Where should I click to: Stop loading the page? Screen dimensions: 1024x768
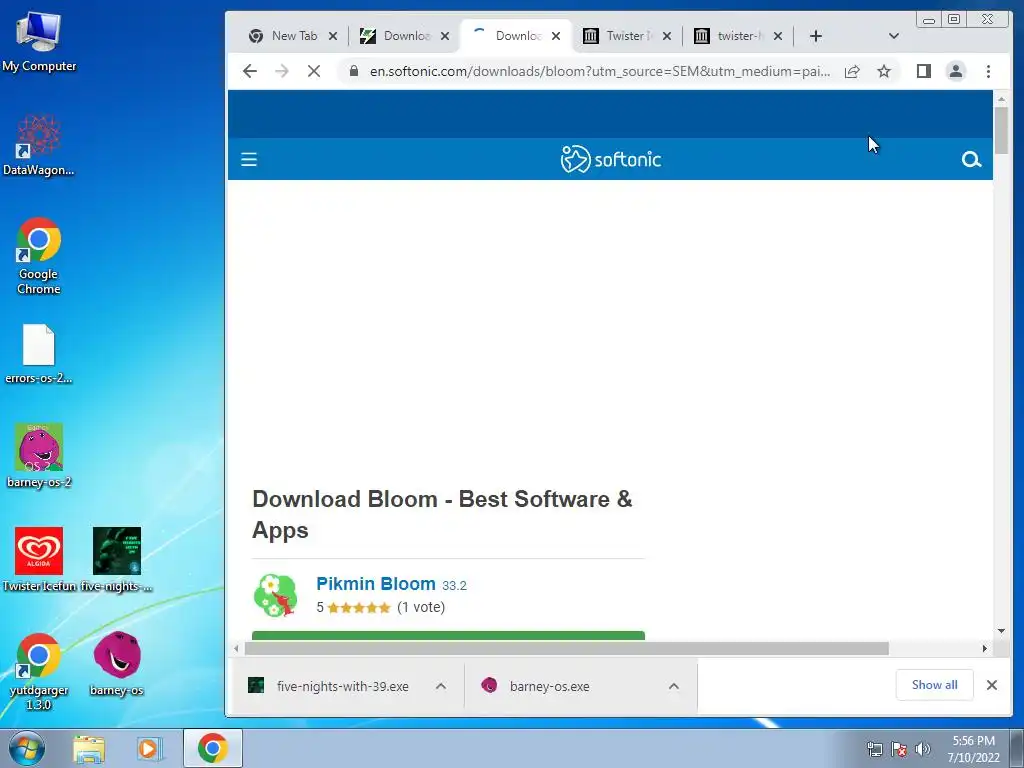[314, 71]
